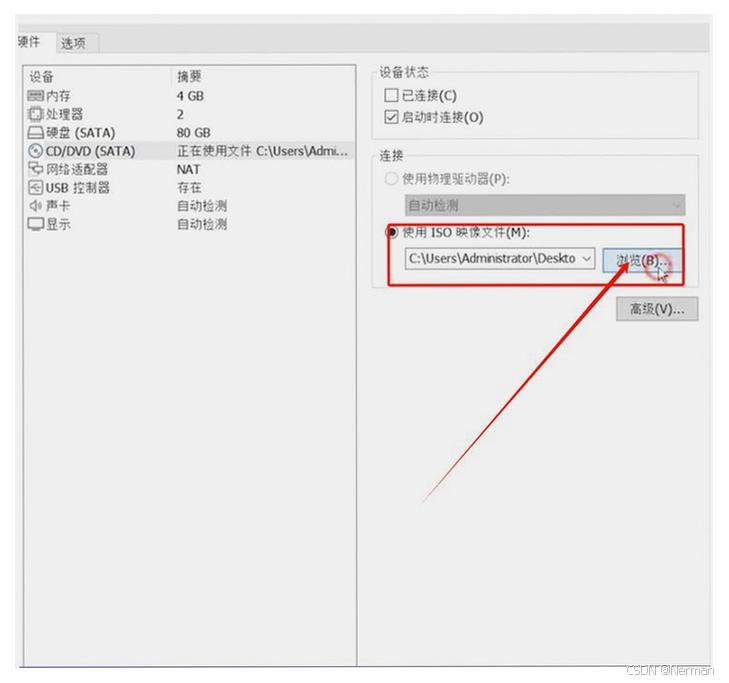This screenshot has width=729, height=683.
Task: Click the 80 GB disk summary value
Action: [193, 133]
